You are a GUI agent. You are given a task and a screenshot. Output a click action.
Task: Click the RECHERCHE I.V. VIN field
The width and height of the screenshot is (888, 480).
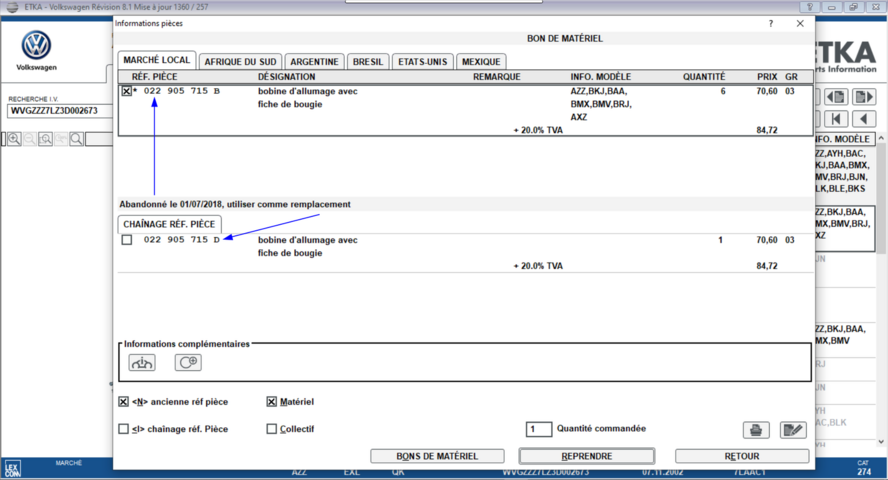[60, 111]
